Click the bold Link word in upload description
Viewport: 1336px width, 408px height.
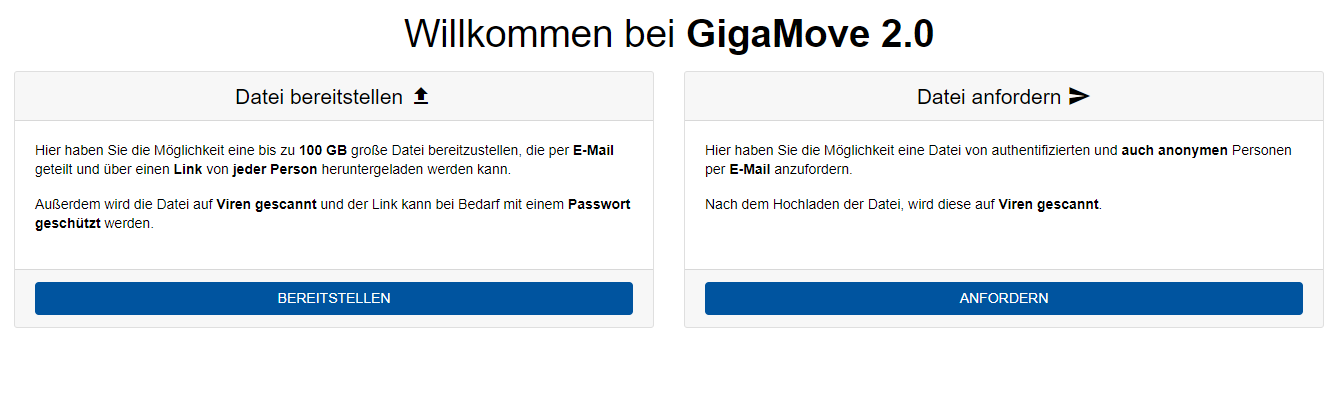[188, 170]
